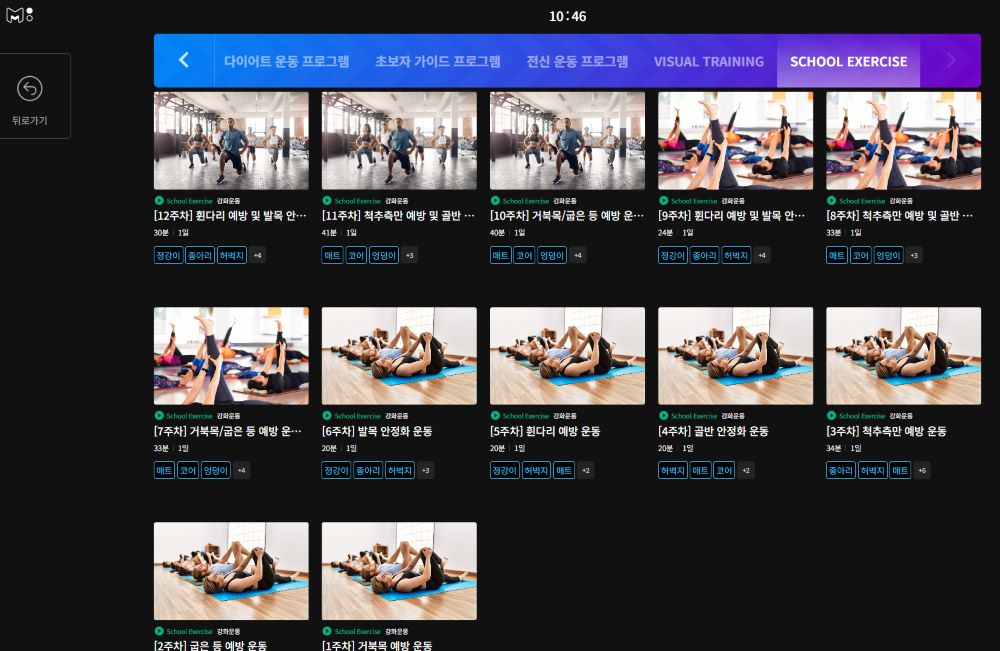Click the title [6주차] 발목 안정화 운동
The image size is (1000, 651).
(x=377, y=431)
